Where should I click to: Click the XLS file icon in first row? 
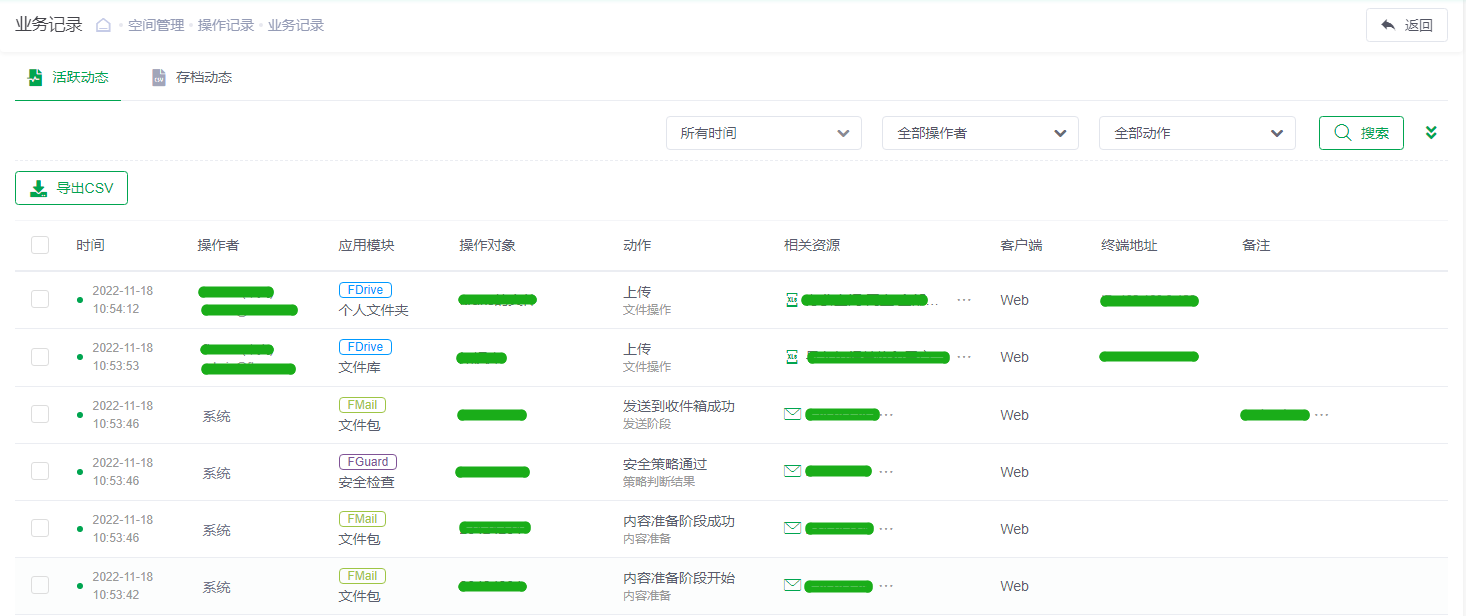(x=792, y=299)
